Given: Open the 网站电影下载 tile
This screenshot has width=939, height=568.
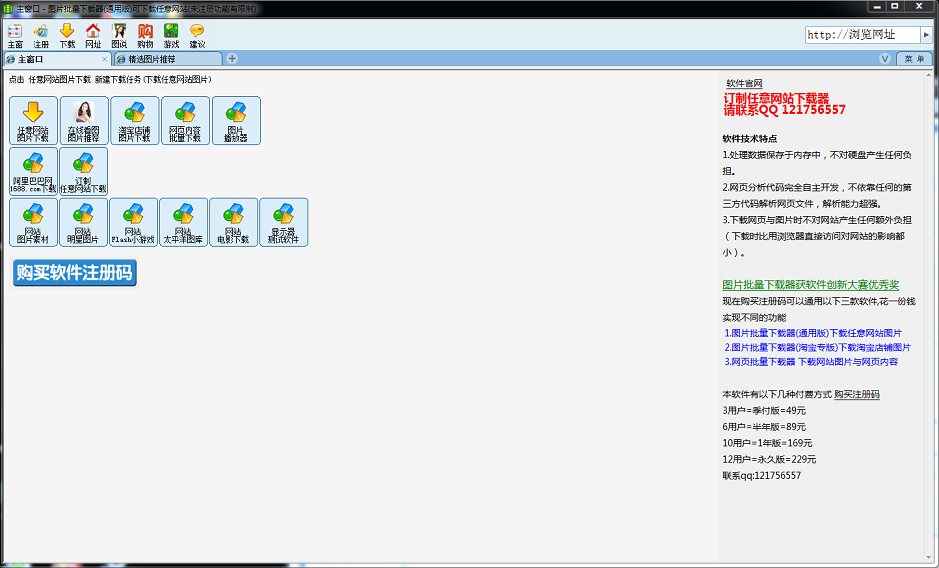Looking at the screenshot, I should [234, 222].
